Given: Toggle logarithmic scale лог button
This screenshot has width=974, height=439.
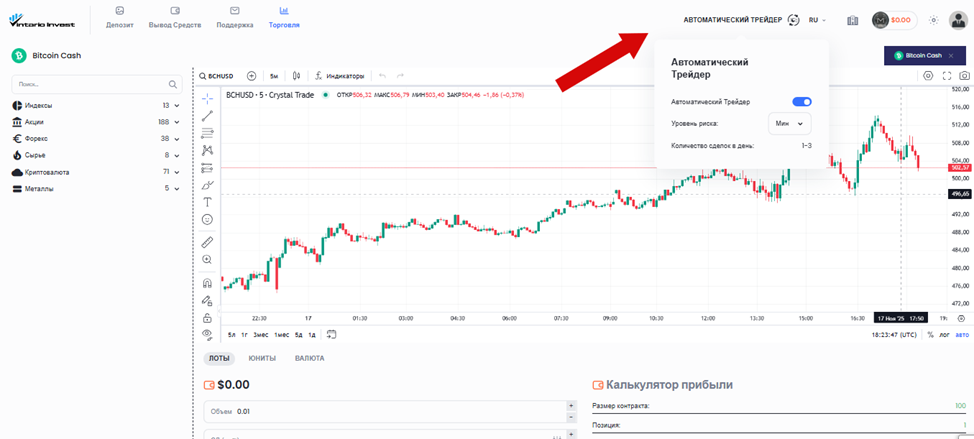Looking at the screenshot, I should (x=945, y=335).
